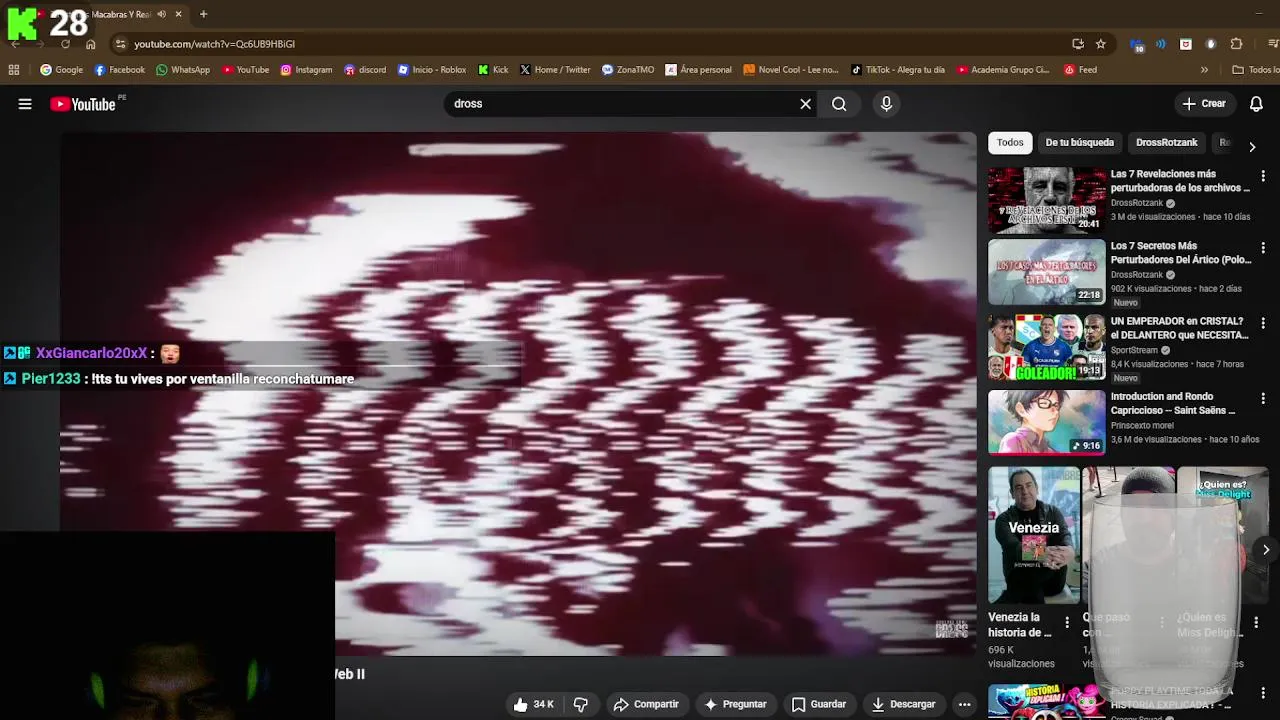Open the YouTube notifications bell
Viewport: 1280px width, 720px height.
(1256, 104)
